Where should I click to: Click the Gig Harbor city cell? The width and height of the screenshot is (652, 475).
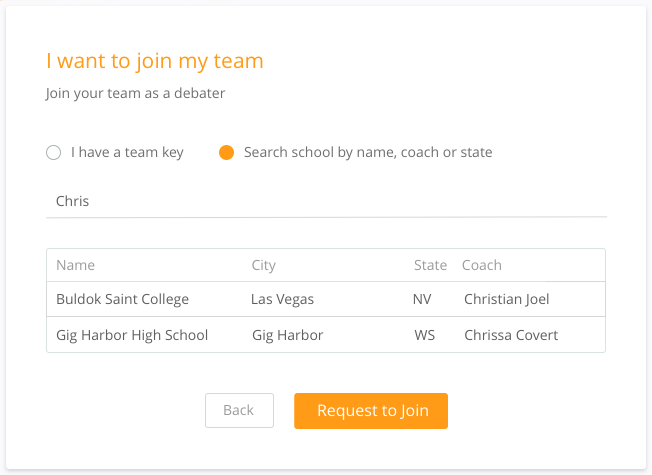click(287, 335)
